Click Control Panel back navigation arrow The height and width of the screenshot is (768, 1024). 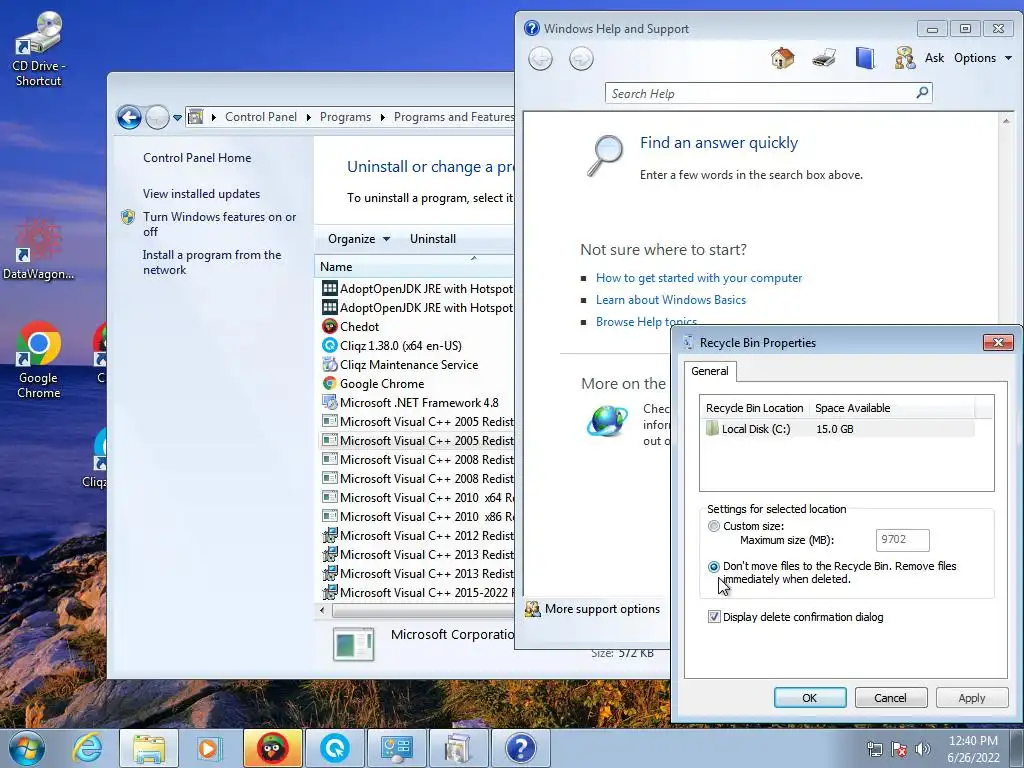tap(129, 118)
